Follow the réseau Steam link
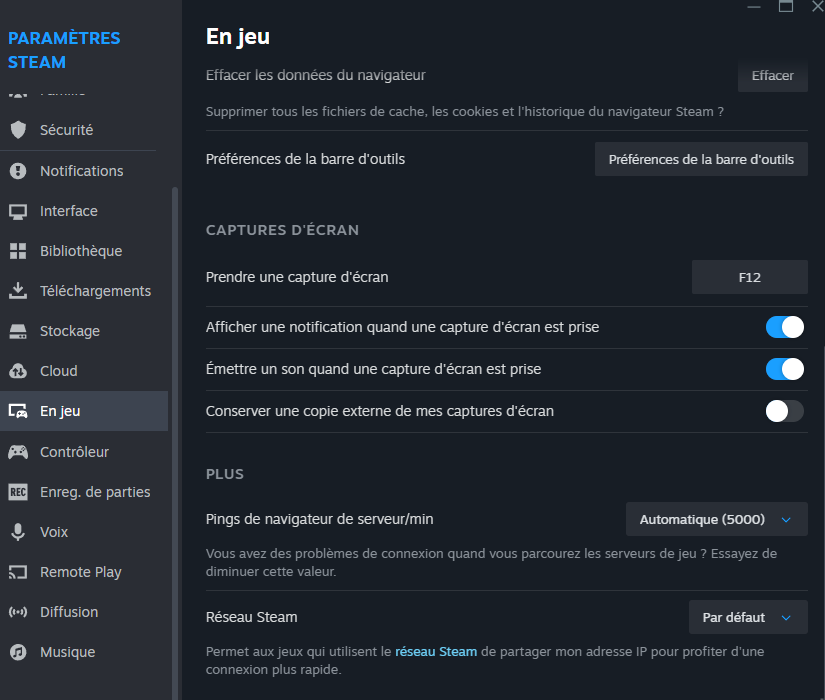This screenshot has height=700, width=825. [436, 650]
